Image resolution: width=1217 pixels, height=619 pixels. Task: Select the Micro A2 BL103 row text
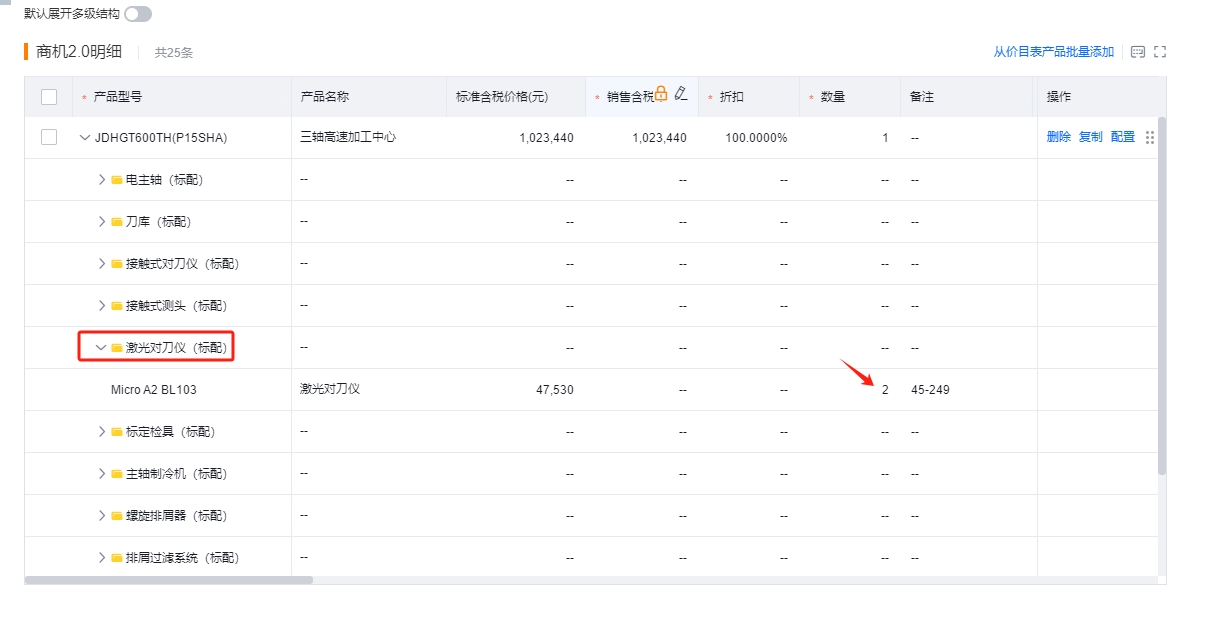point(154,390)
